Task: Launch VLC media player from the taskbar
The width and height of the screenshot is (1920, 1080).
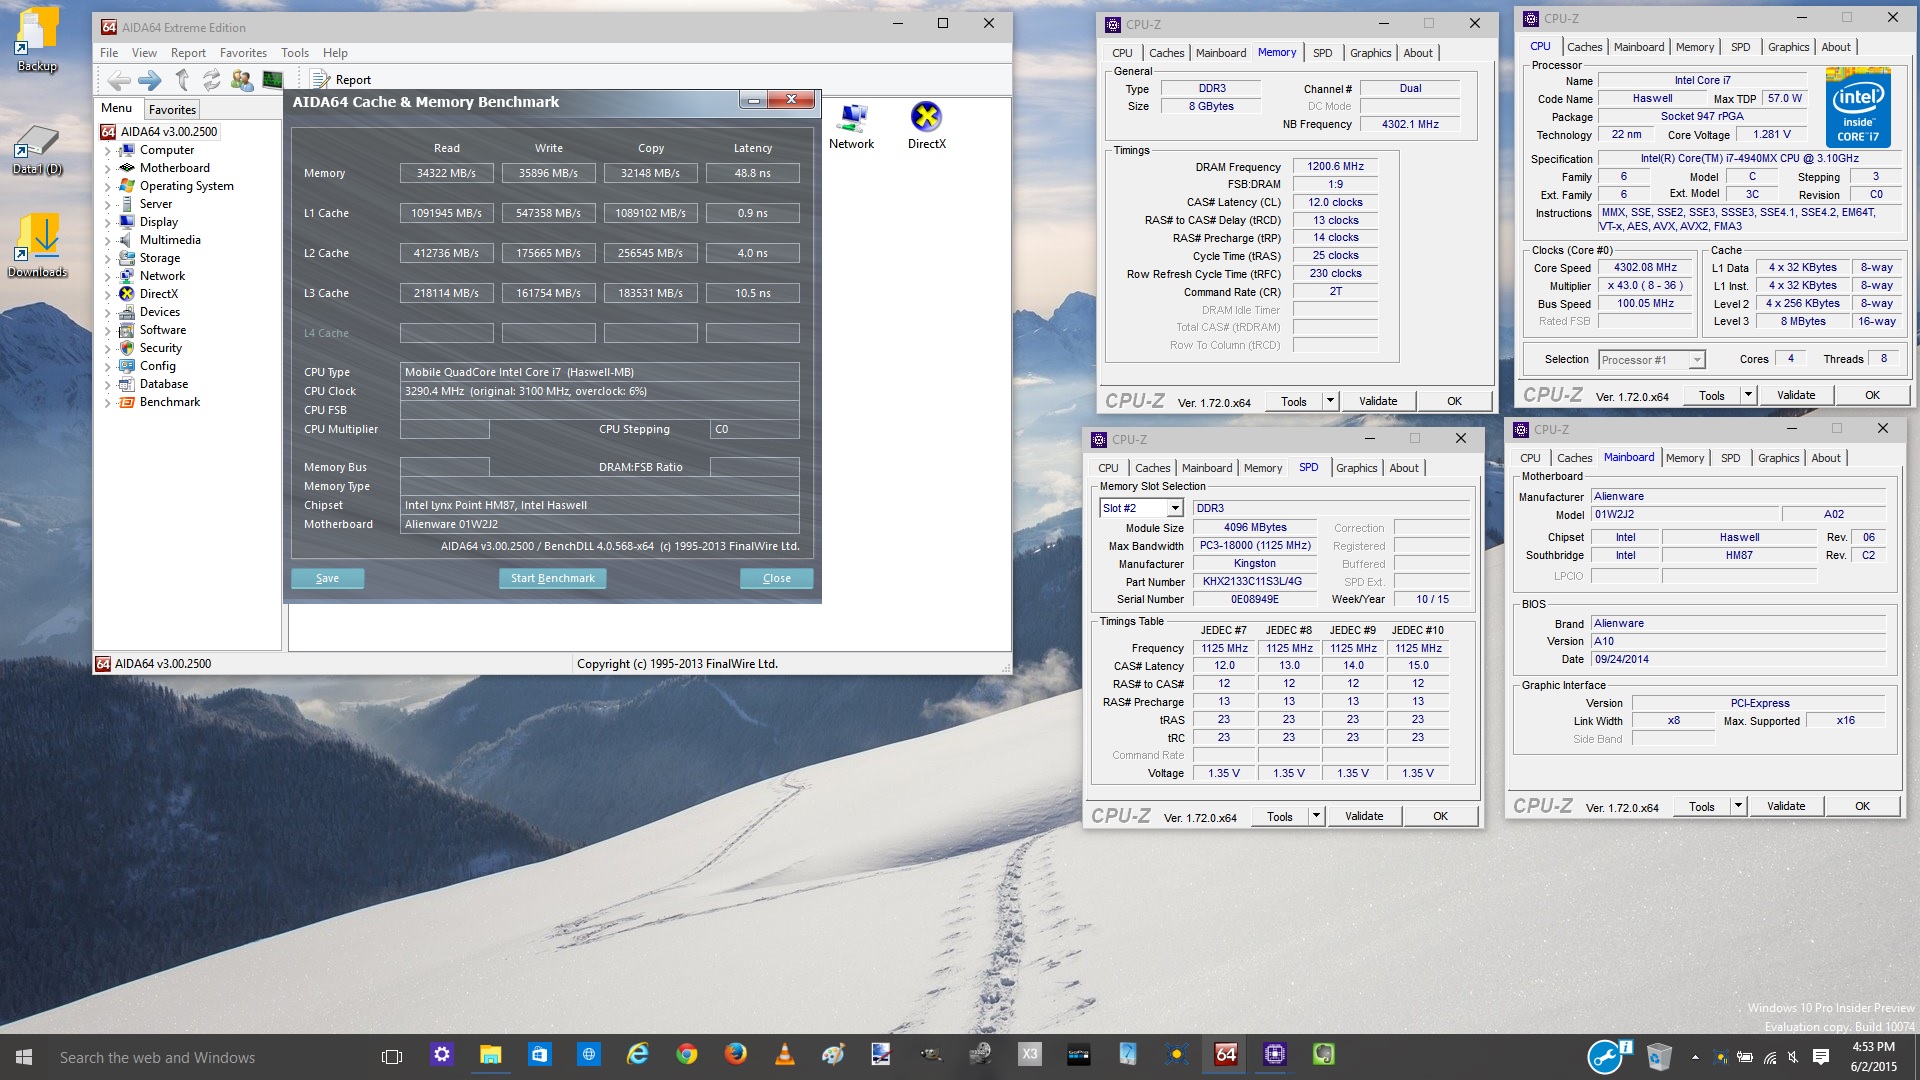Action: tap(784, 1055)
